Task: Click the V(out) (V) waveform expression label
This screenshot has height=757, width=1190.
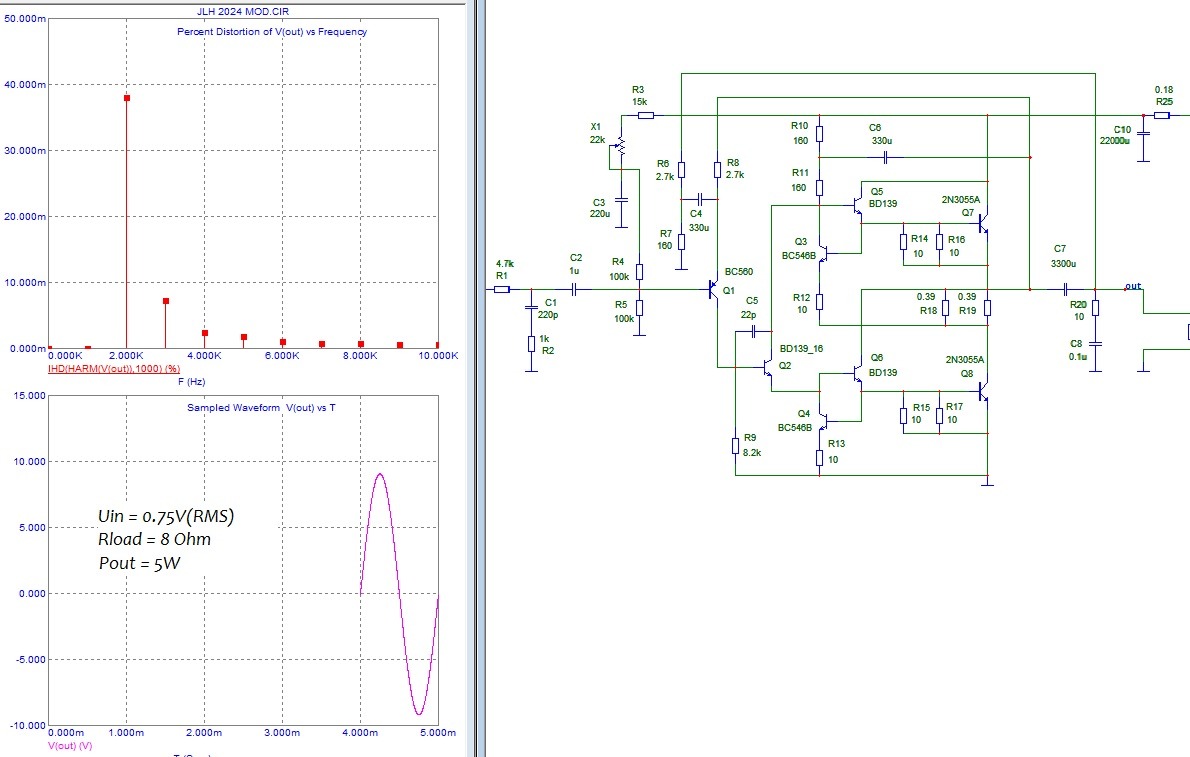Action: tap(70, 746)
